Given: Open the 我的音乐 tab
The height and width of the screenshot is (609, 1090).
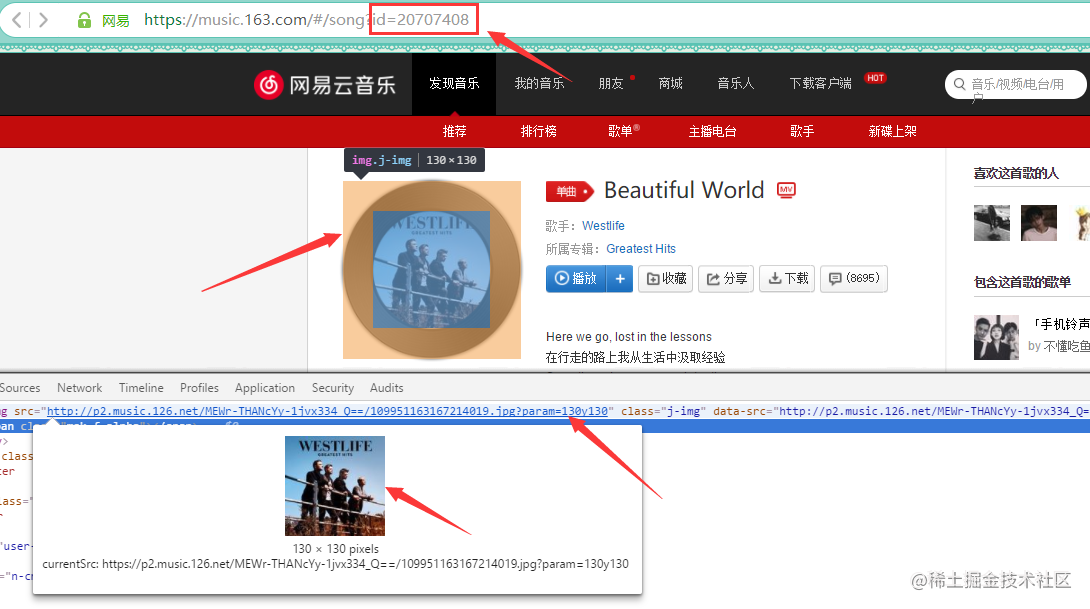Looking at the screenshot, I should tap(539, 83).
